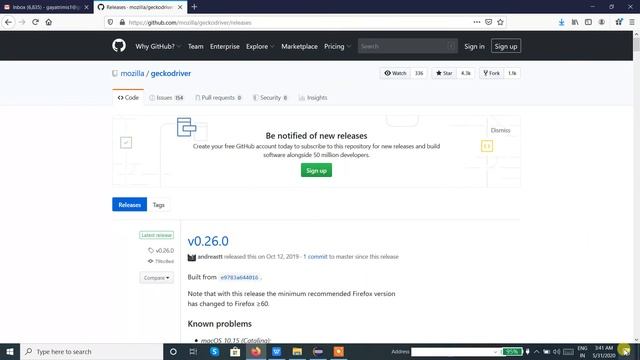
Task: Click the Sign in link
Action: [474, 46]
